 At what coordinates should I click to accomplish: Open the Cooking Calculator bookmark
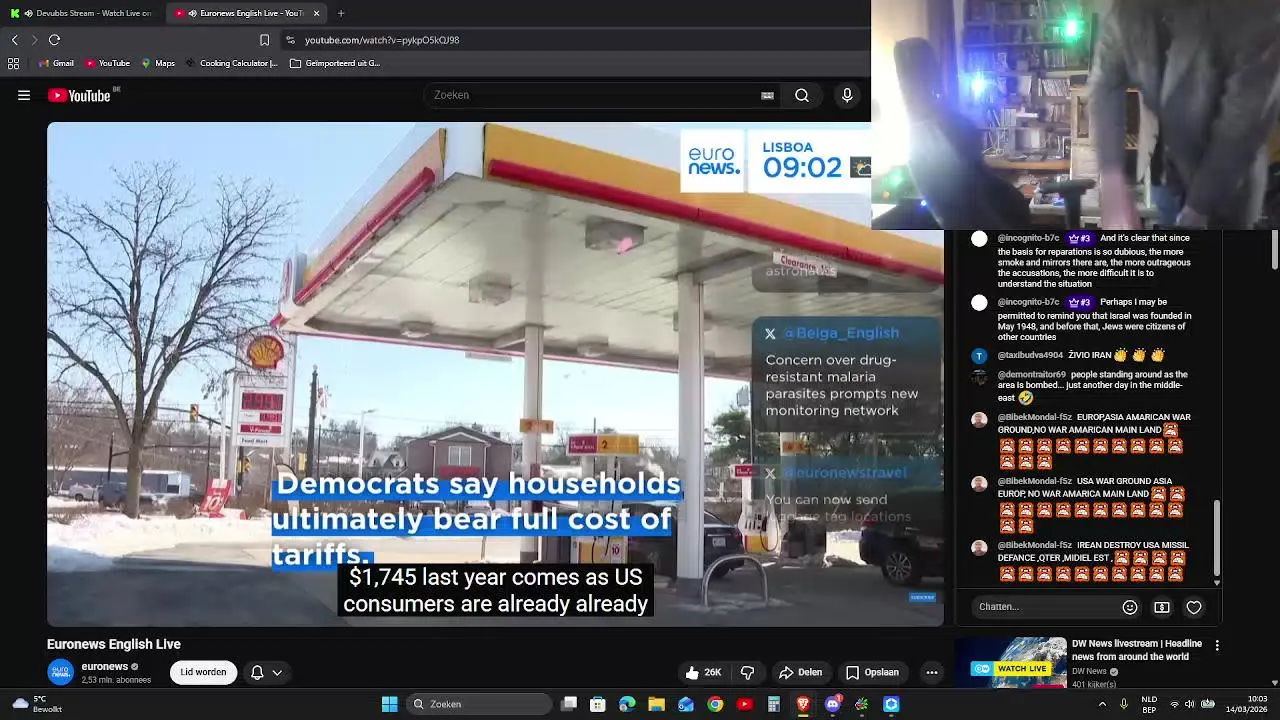[231, 63]
